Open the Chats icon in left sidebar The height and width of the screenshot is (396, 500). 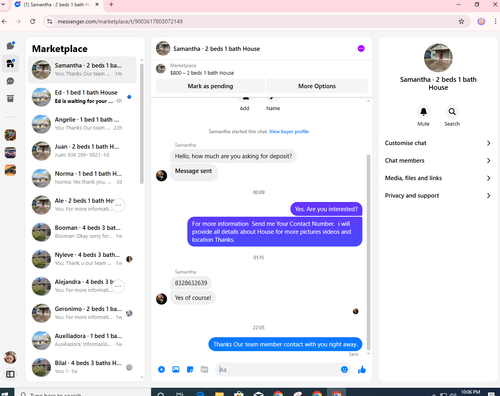pos(10,45)
